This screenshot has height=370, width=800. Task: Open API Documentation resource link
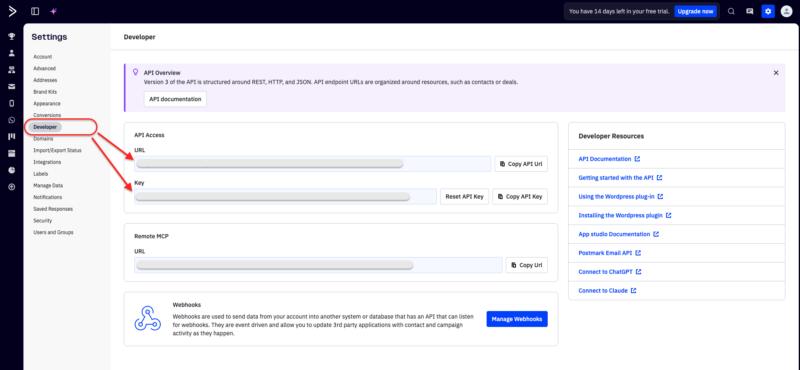click(609, 159)
